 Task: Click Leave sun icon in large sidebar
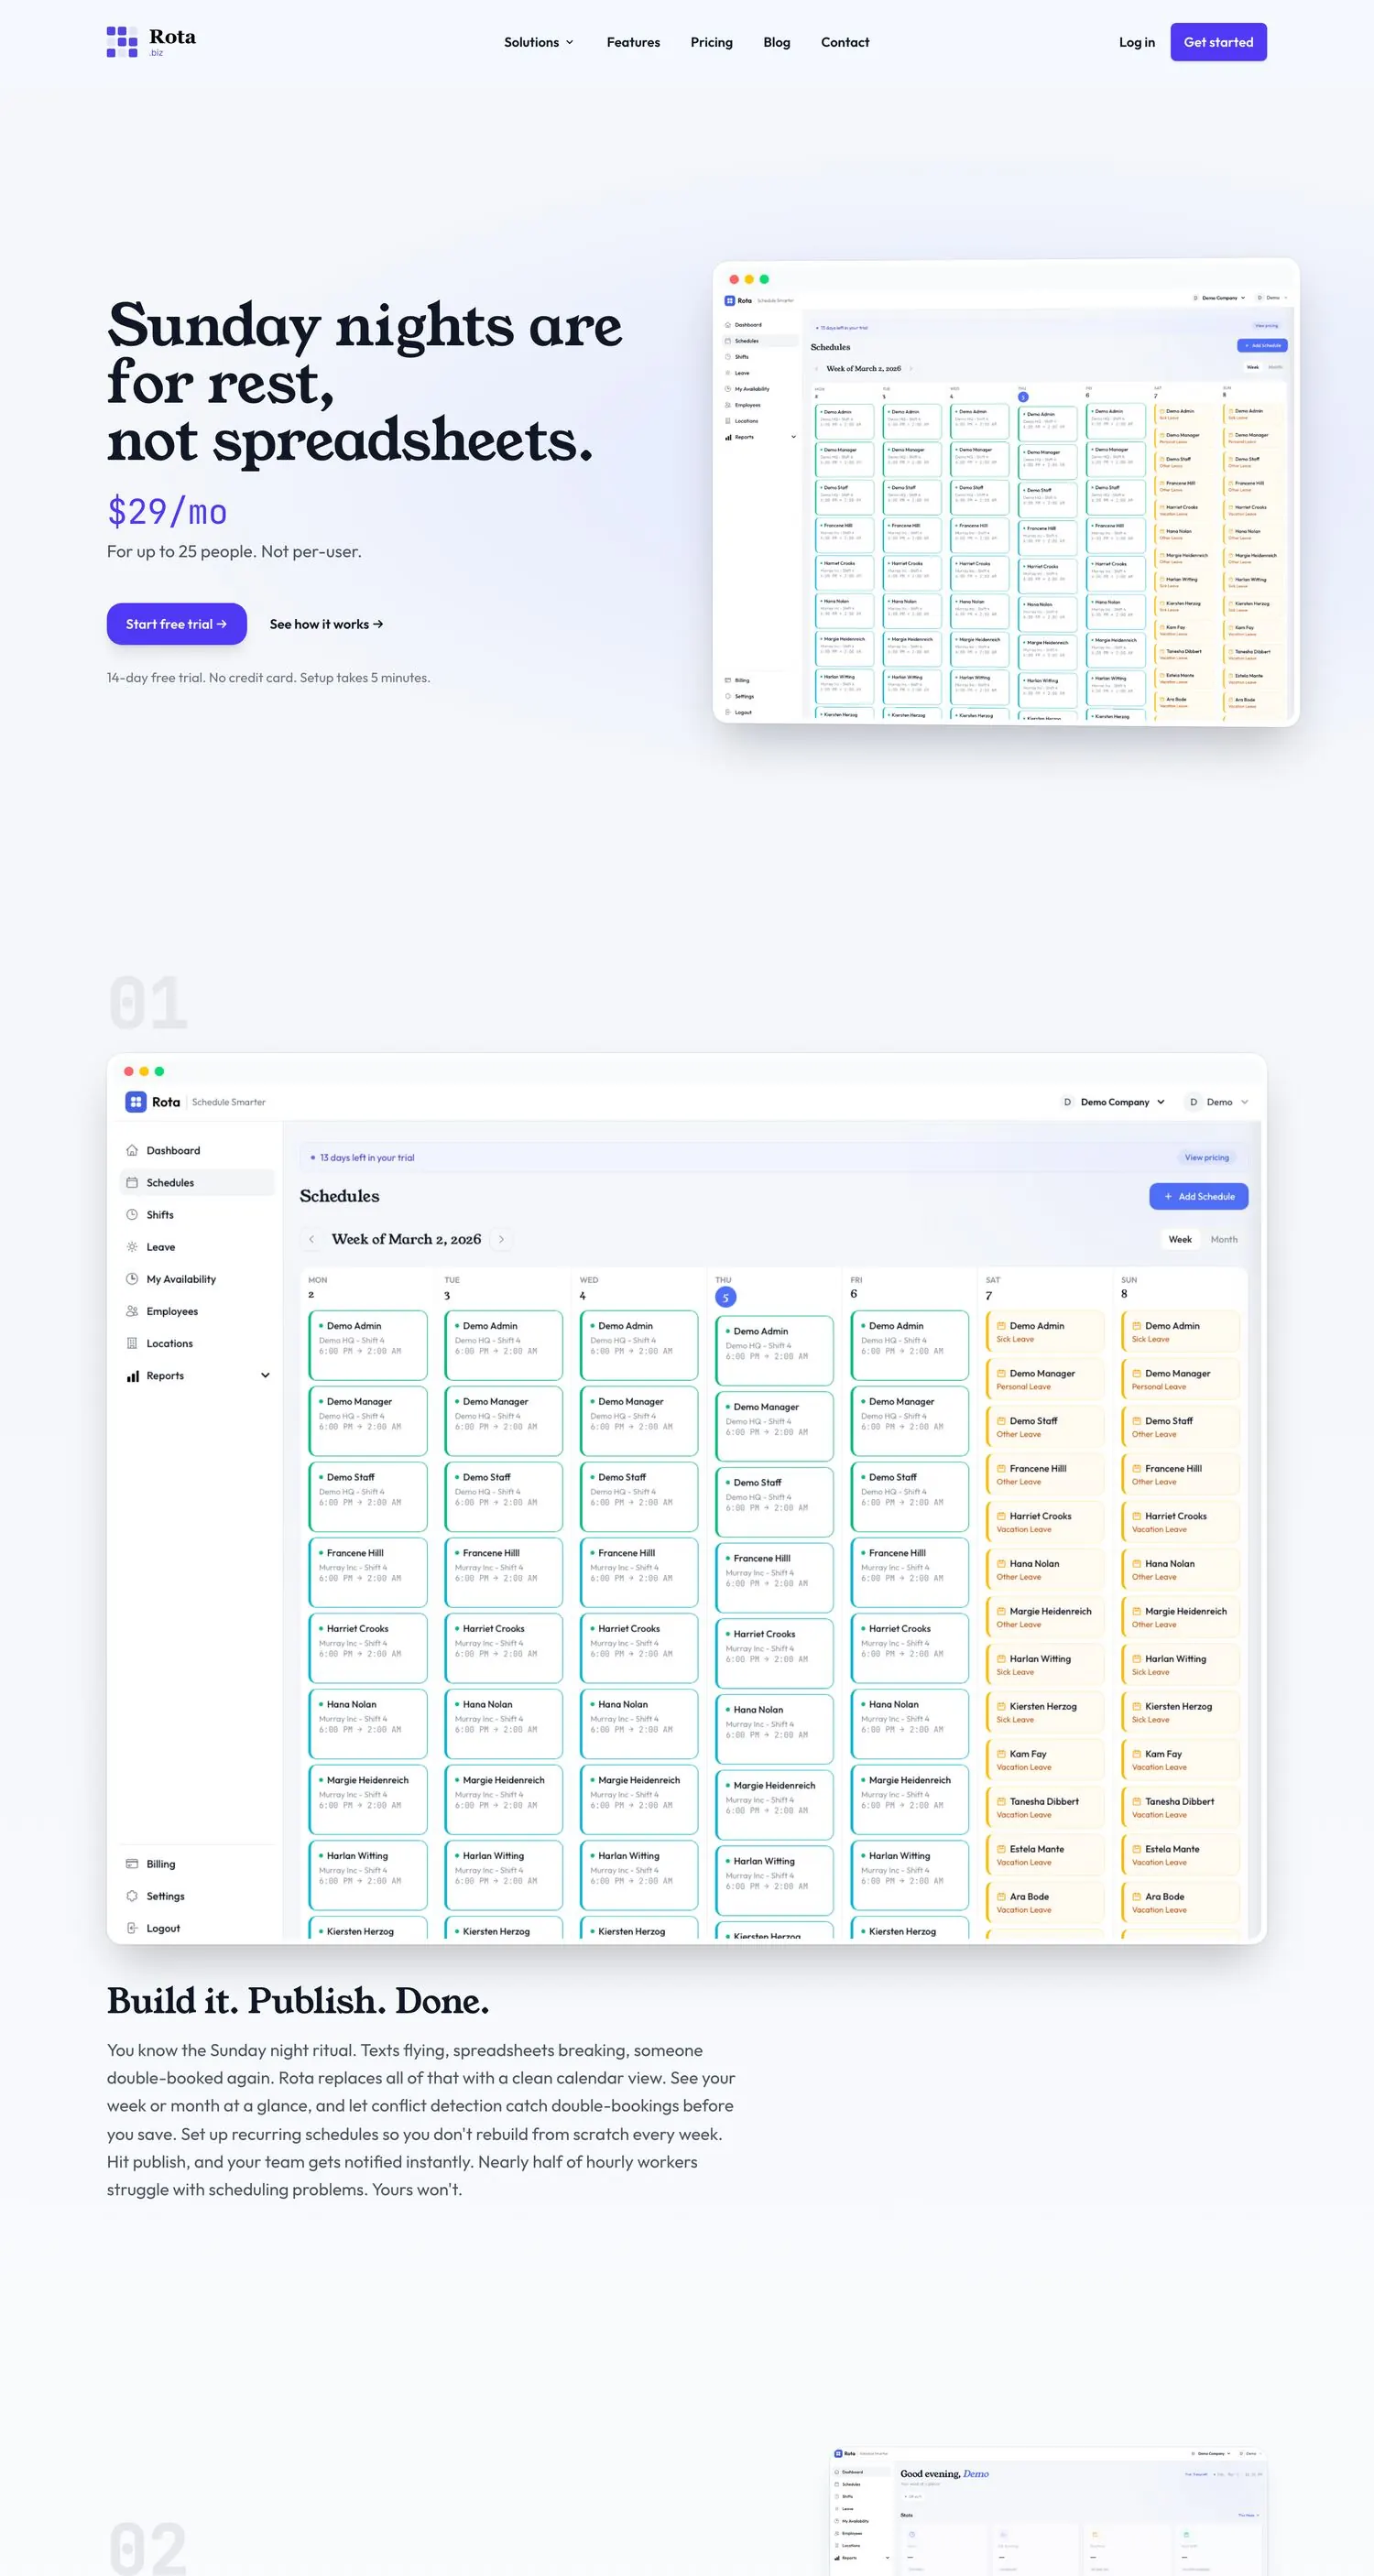pos(132,1247)
